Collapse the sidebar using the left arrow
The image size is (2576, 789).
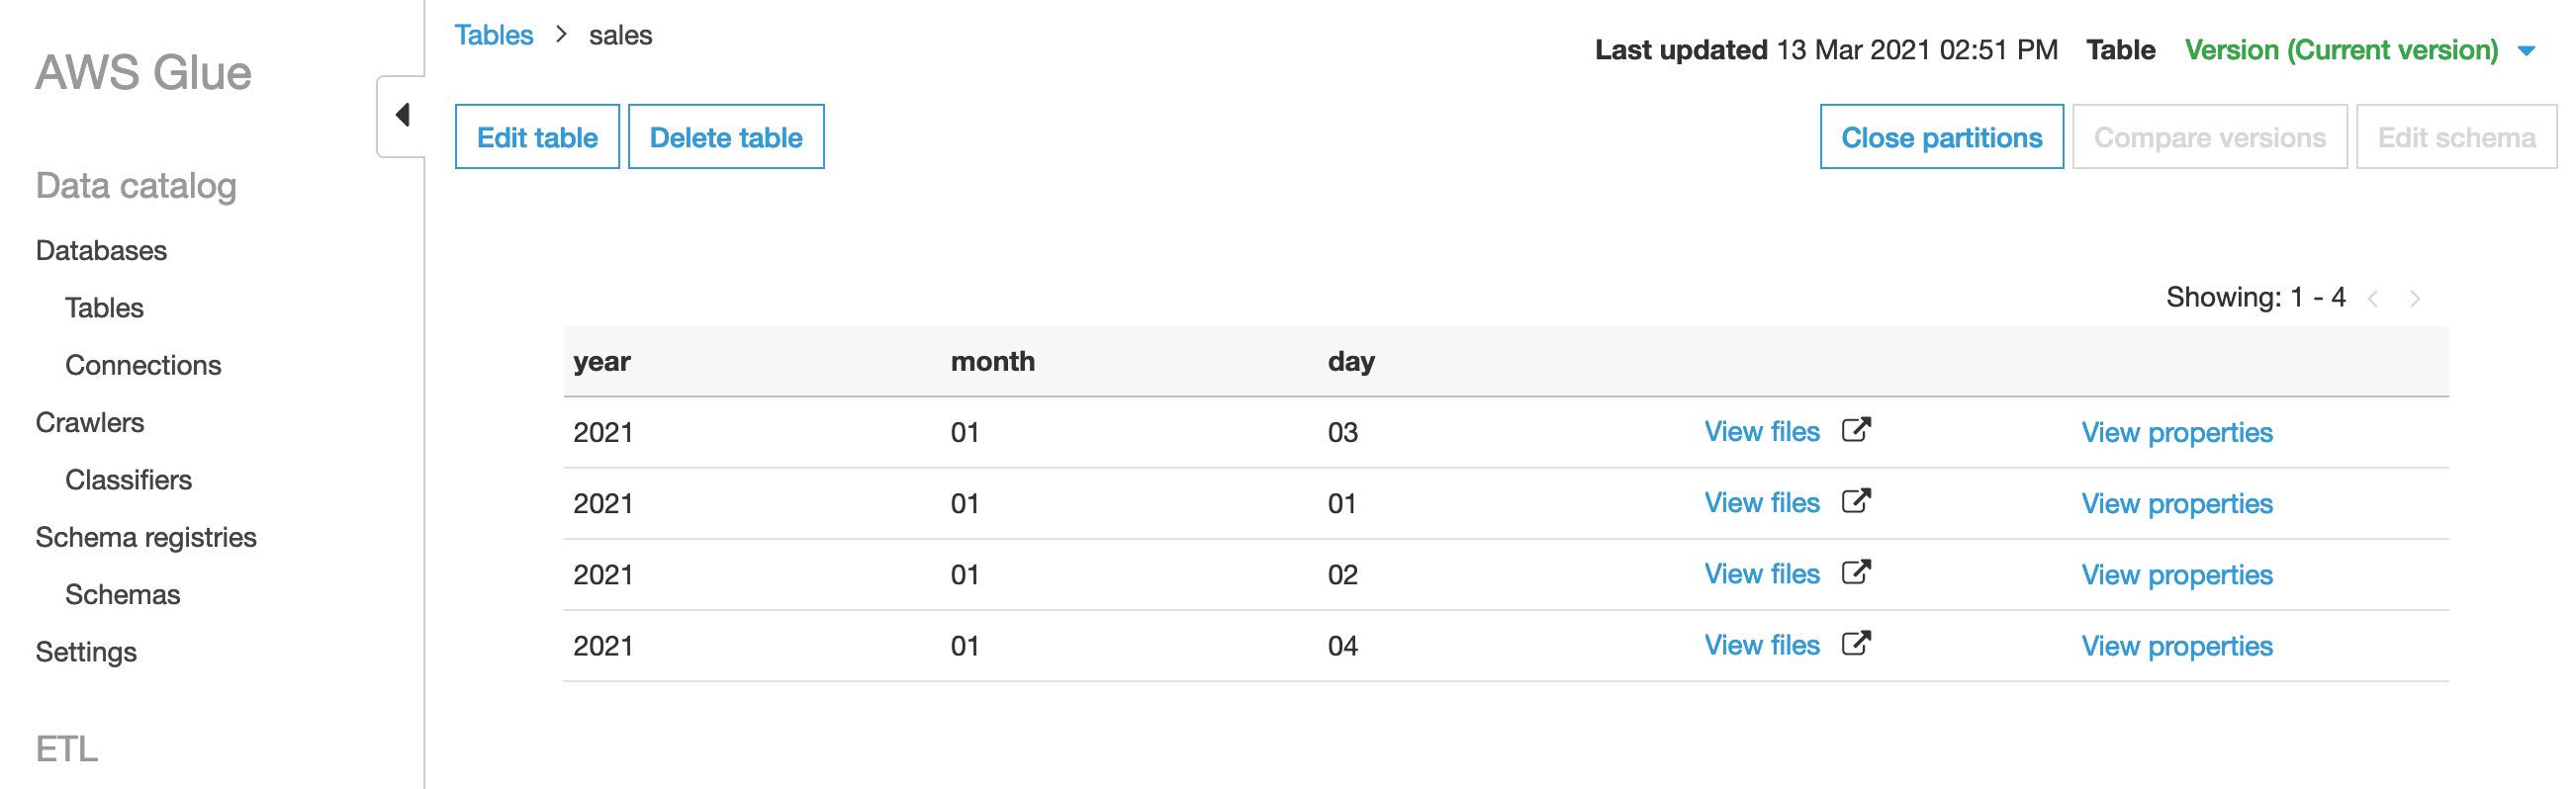404,115
